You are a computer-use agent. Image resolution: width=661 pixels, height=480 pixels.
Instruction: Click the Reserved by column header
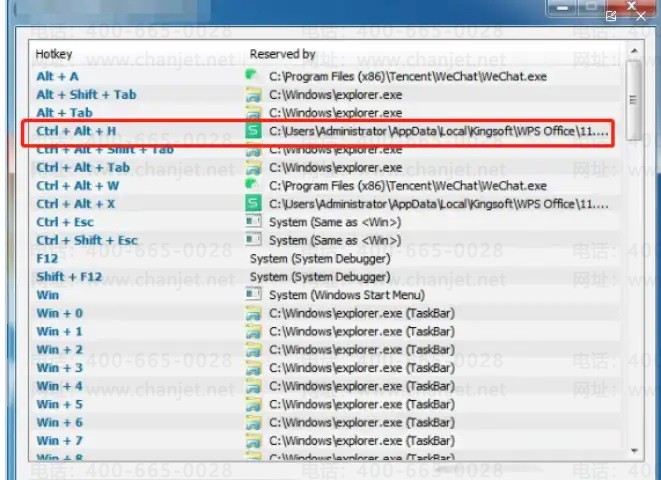click(282, 54)
